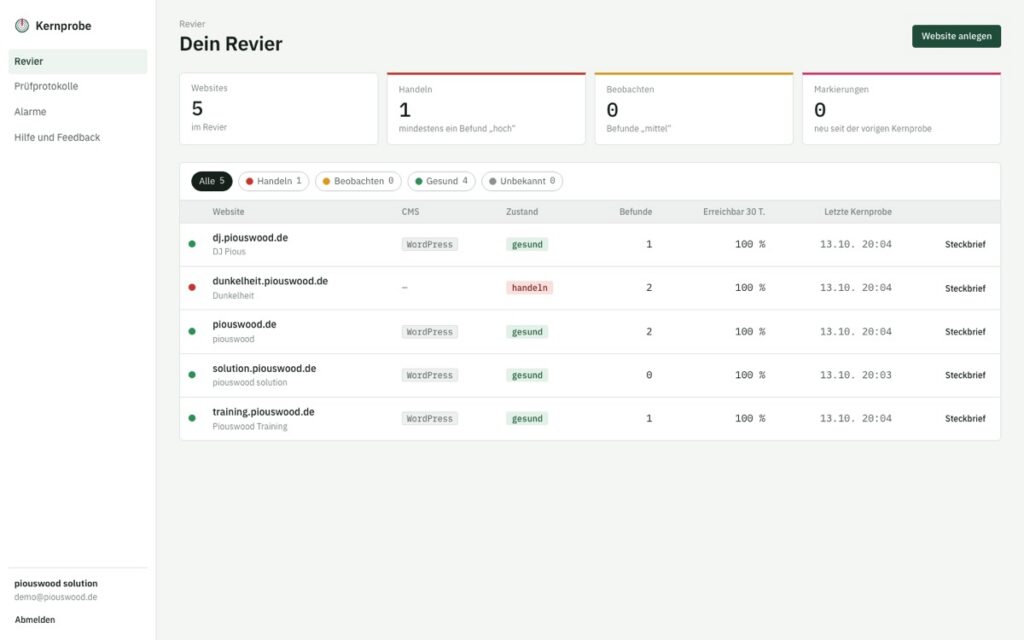Click the Revier breadcrumb above the title

192,24
